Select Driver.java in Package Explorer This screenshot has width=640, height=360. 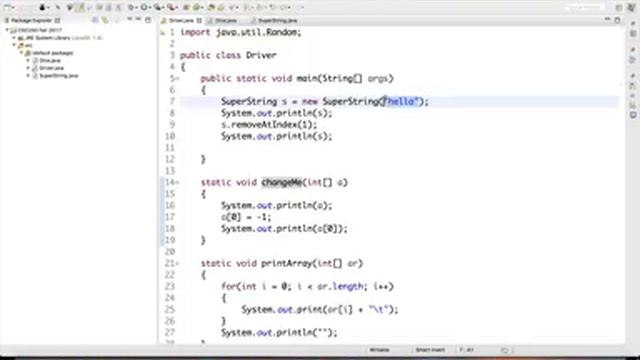51,68
